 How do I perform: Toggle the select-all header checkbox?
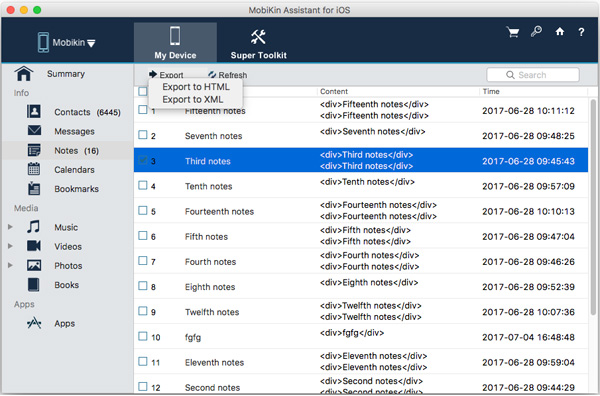(x=143, y=91)
